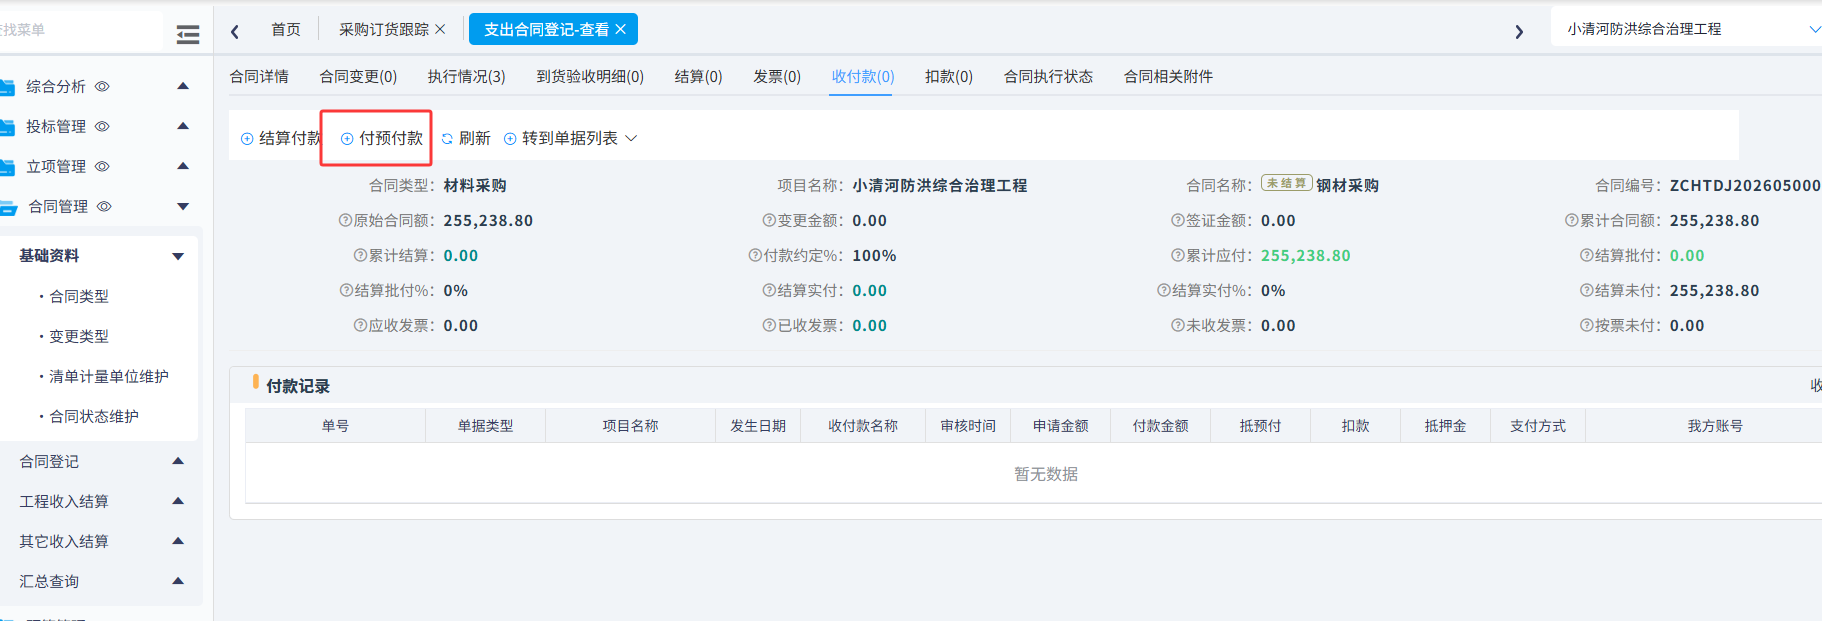Toggle the eye icon next to 合同管理
The width and height of the screenshot is (1822, 621).
coord(104,207)
